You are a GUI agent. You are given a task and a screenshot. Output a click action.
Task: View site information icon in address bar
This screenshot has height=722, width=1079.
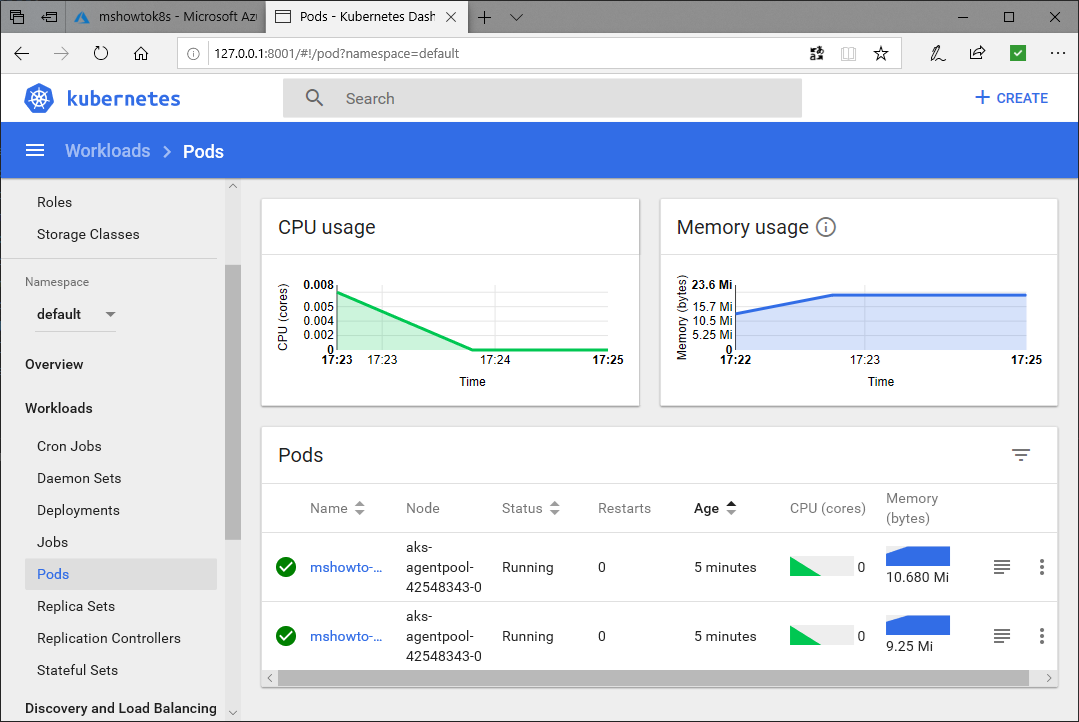click(193, 54)
